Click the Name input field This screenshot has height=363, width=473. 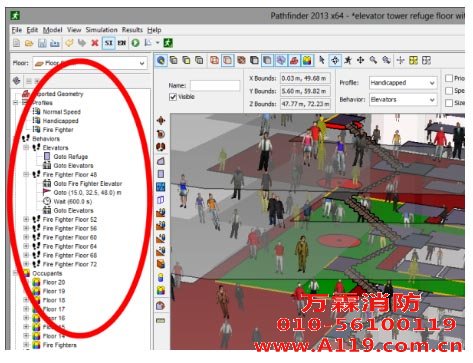click(215, 86)
